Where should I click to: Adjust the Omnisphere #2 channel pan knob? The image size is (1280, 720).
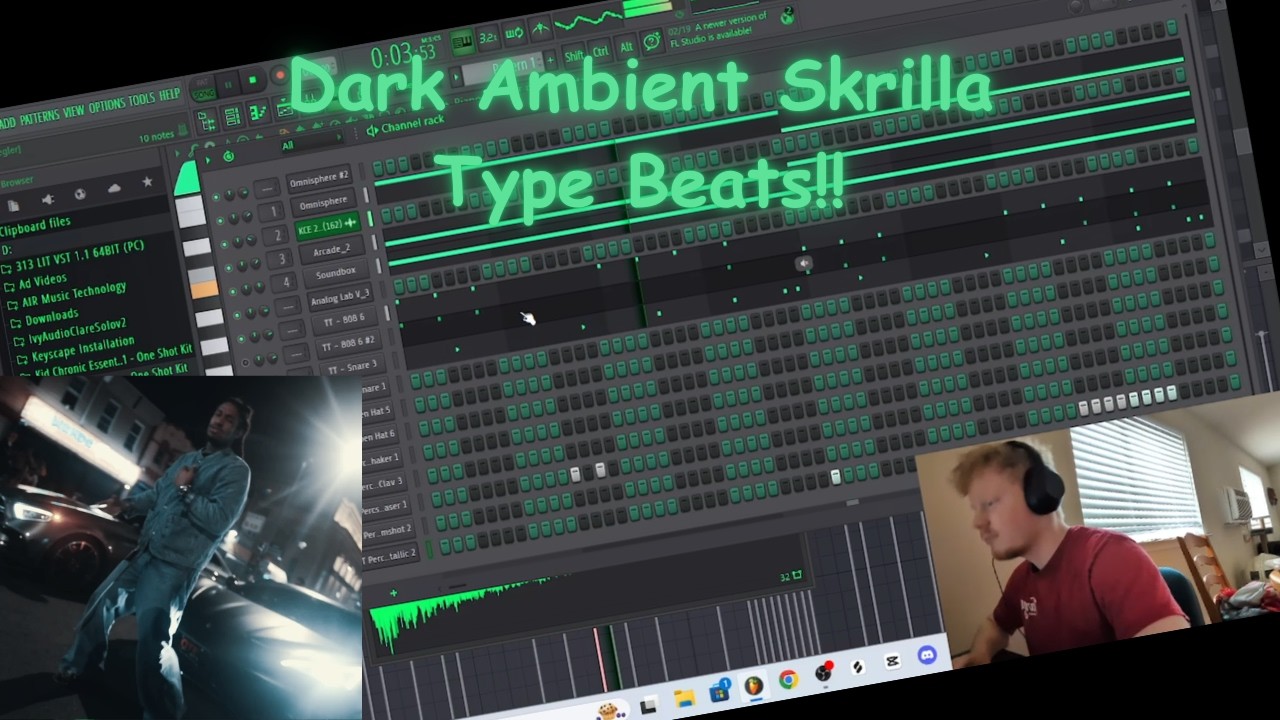pyautogui.click(x=229, y=195)
